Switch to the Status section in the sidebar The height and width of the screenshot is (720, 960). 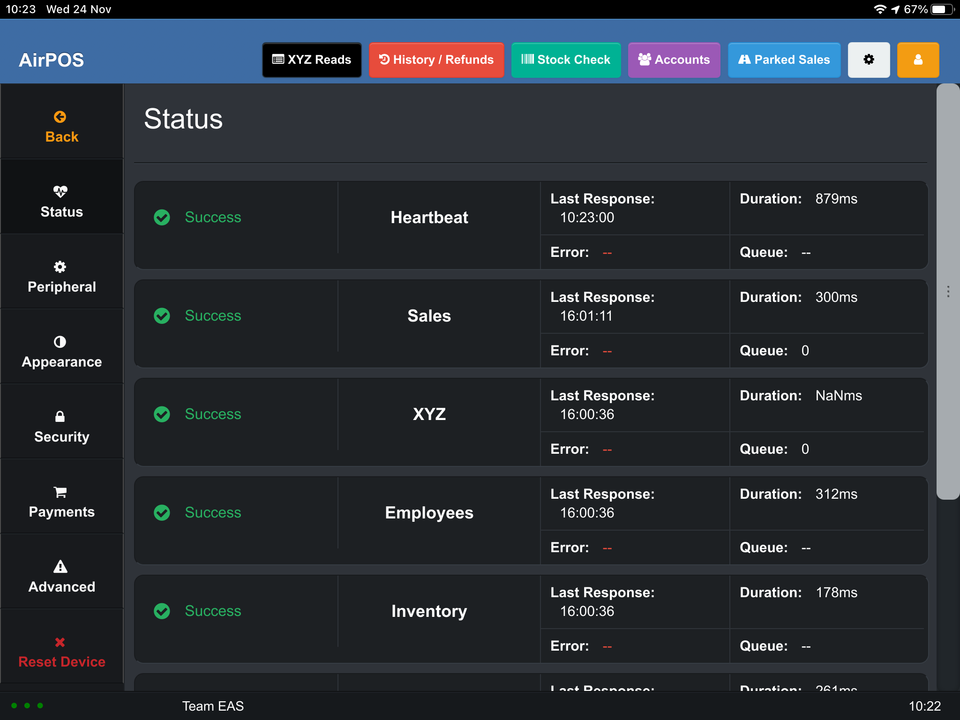click(61, 197)
